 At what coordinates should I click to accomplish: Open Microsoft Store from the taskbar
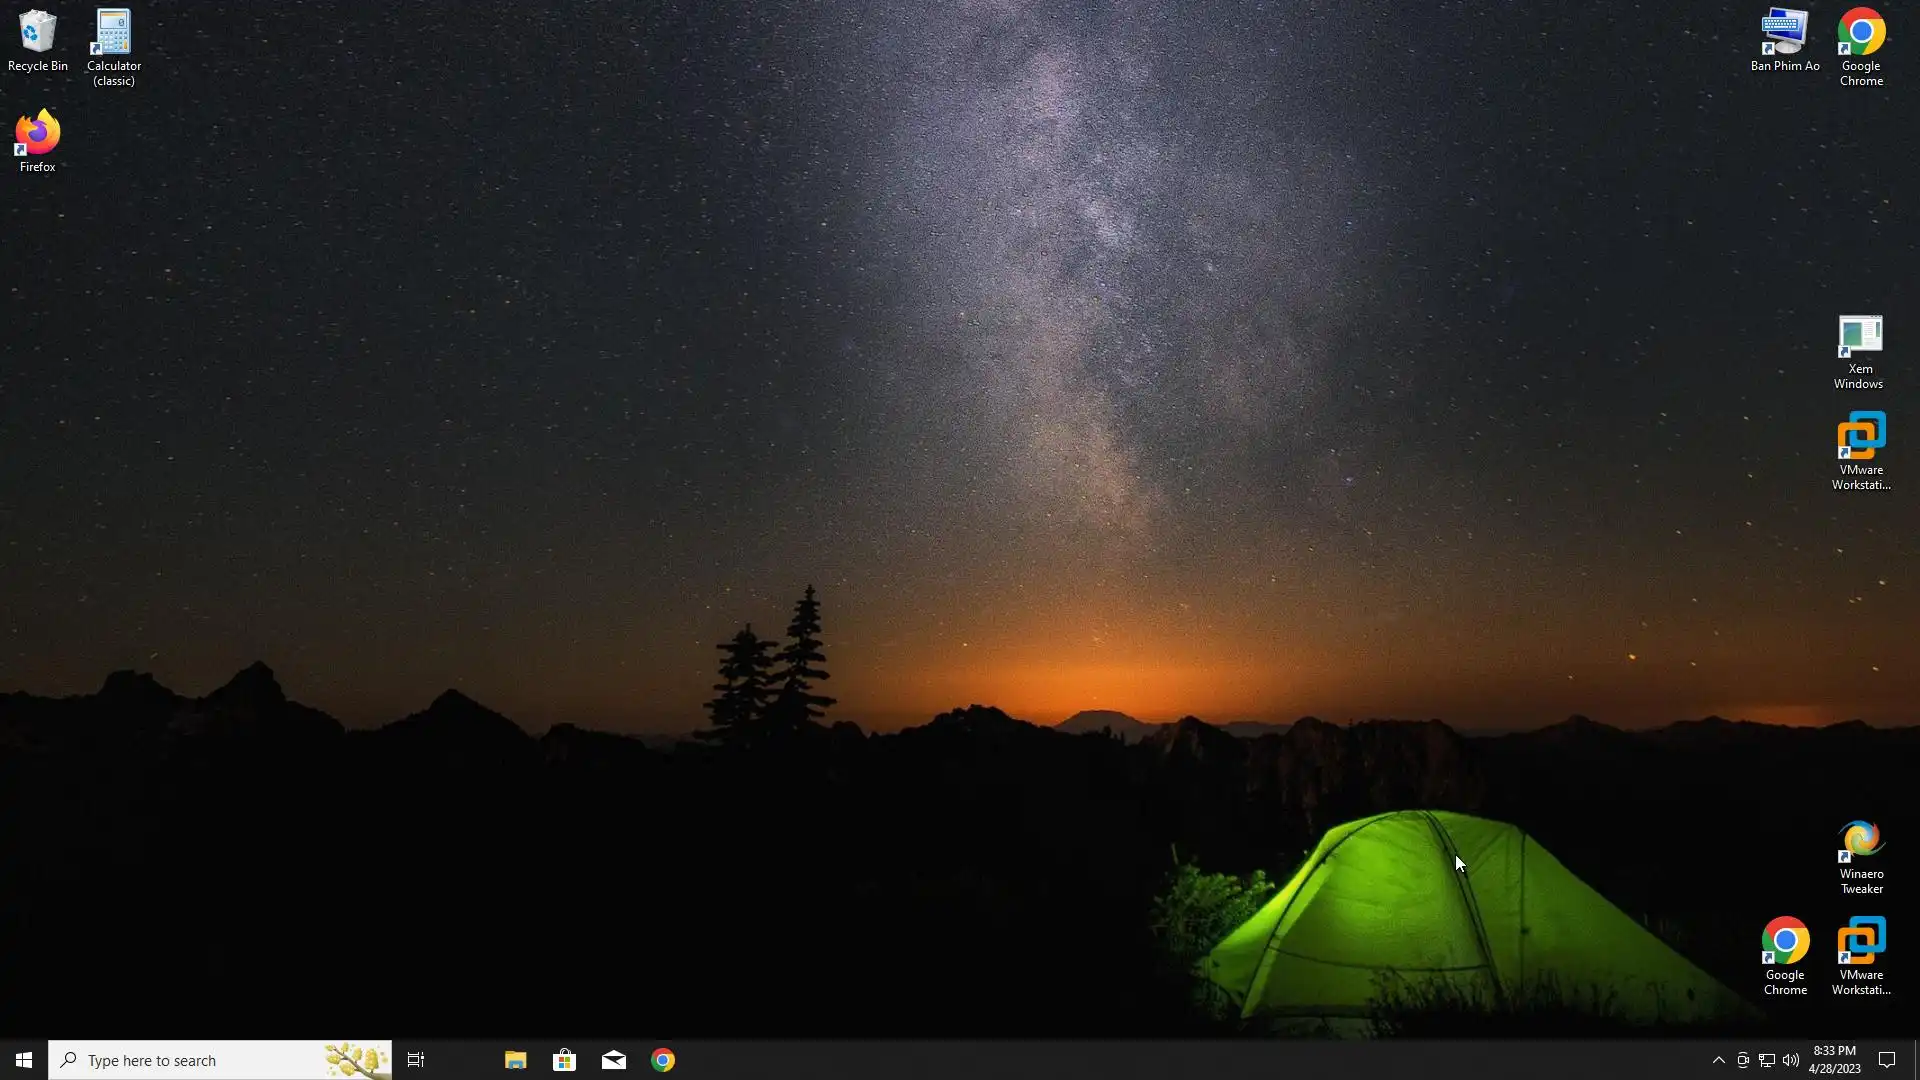[564, 1060]
